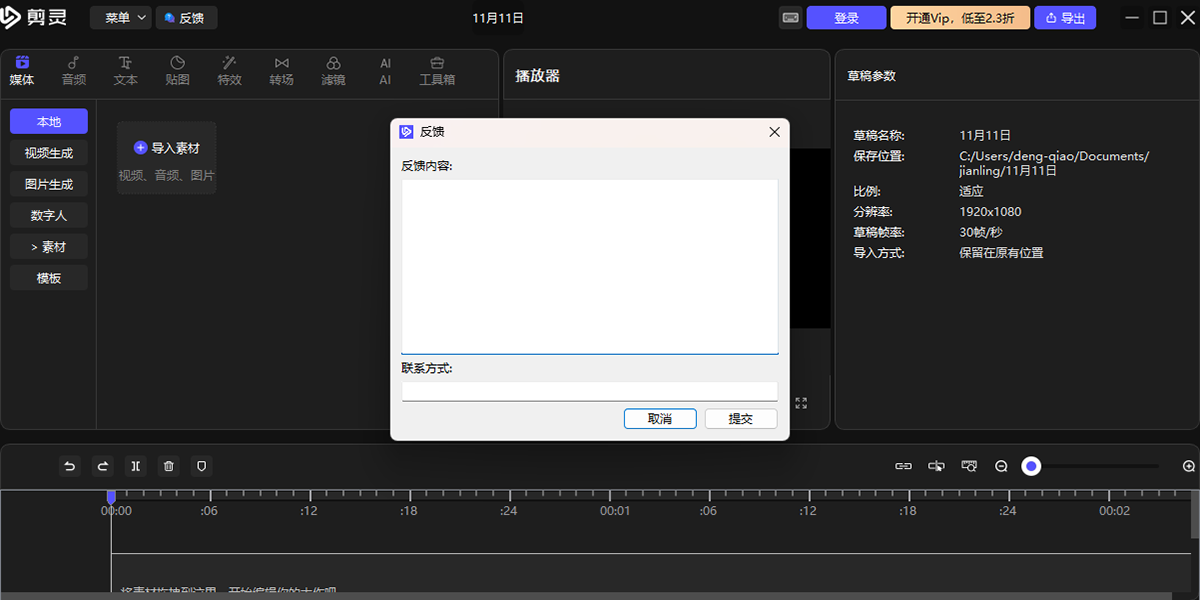
Task: Click the delete icon in timeline toolbar
Action: (168, 465)
